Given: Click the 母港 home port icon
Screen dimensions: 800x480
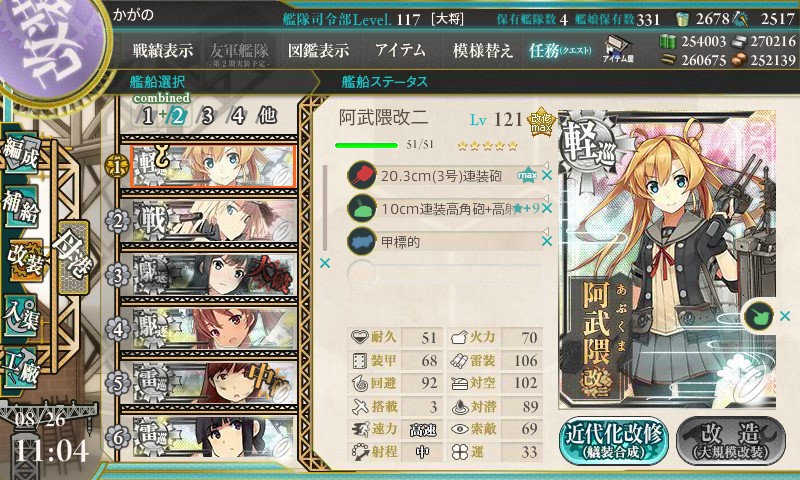Looking at the screenshot, I should (73, 256).
